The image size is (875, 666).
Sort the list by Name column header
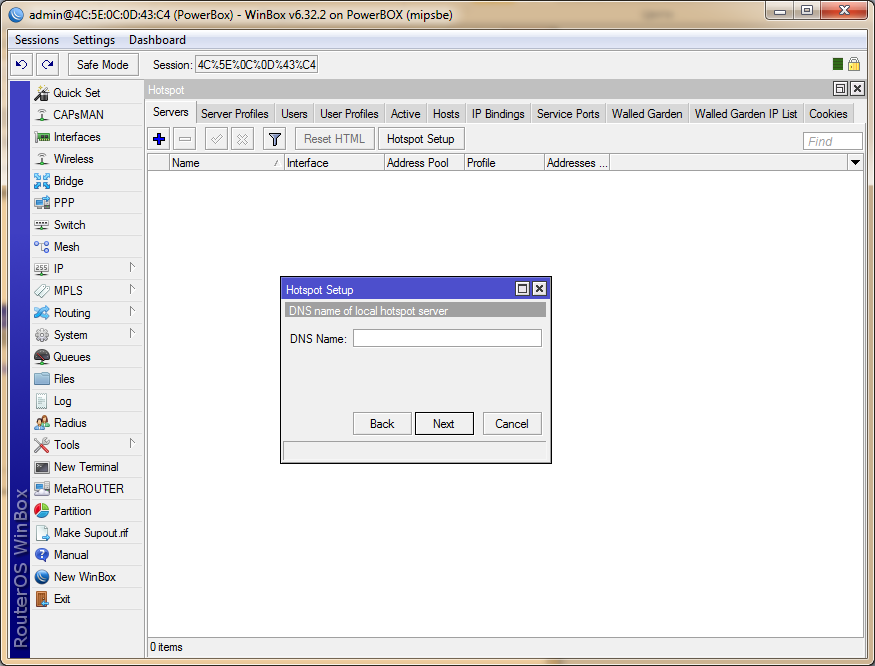[x=225, y=163]
